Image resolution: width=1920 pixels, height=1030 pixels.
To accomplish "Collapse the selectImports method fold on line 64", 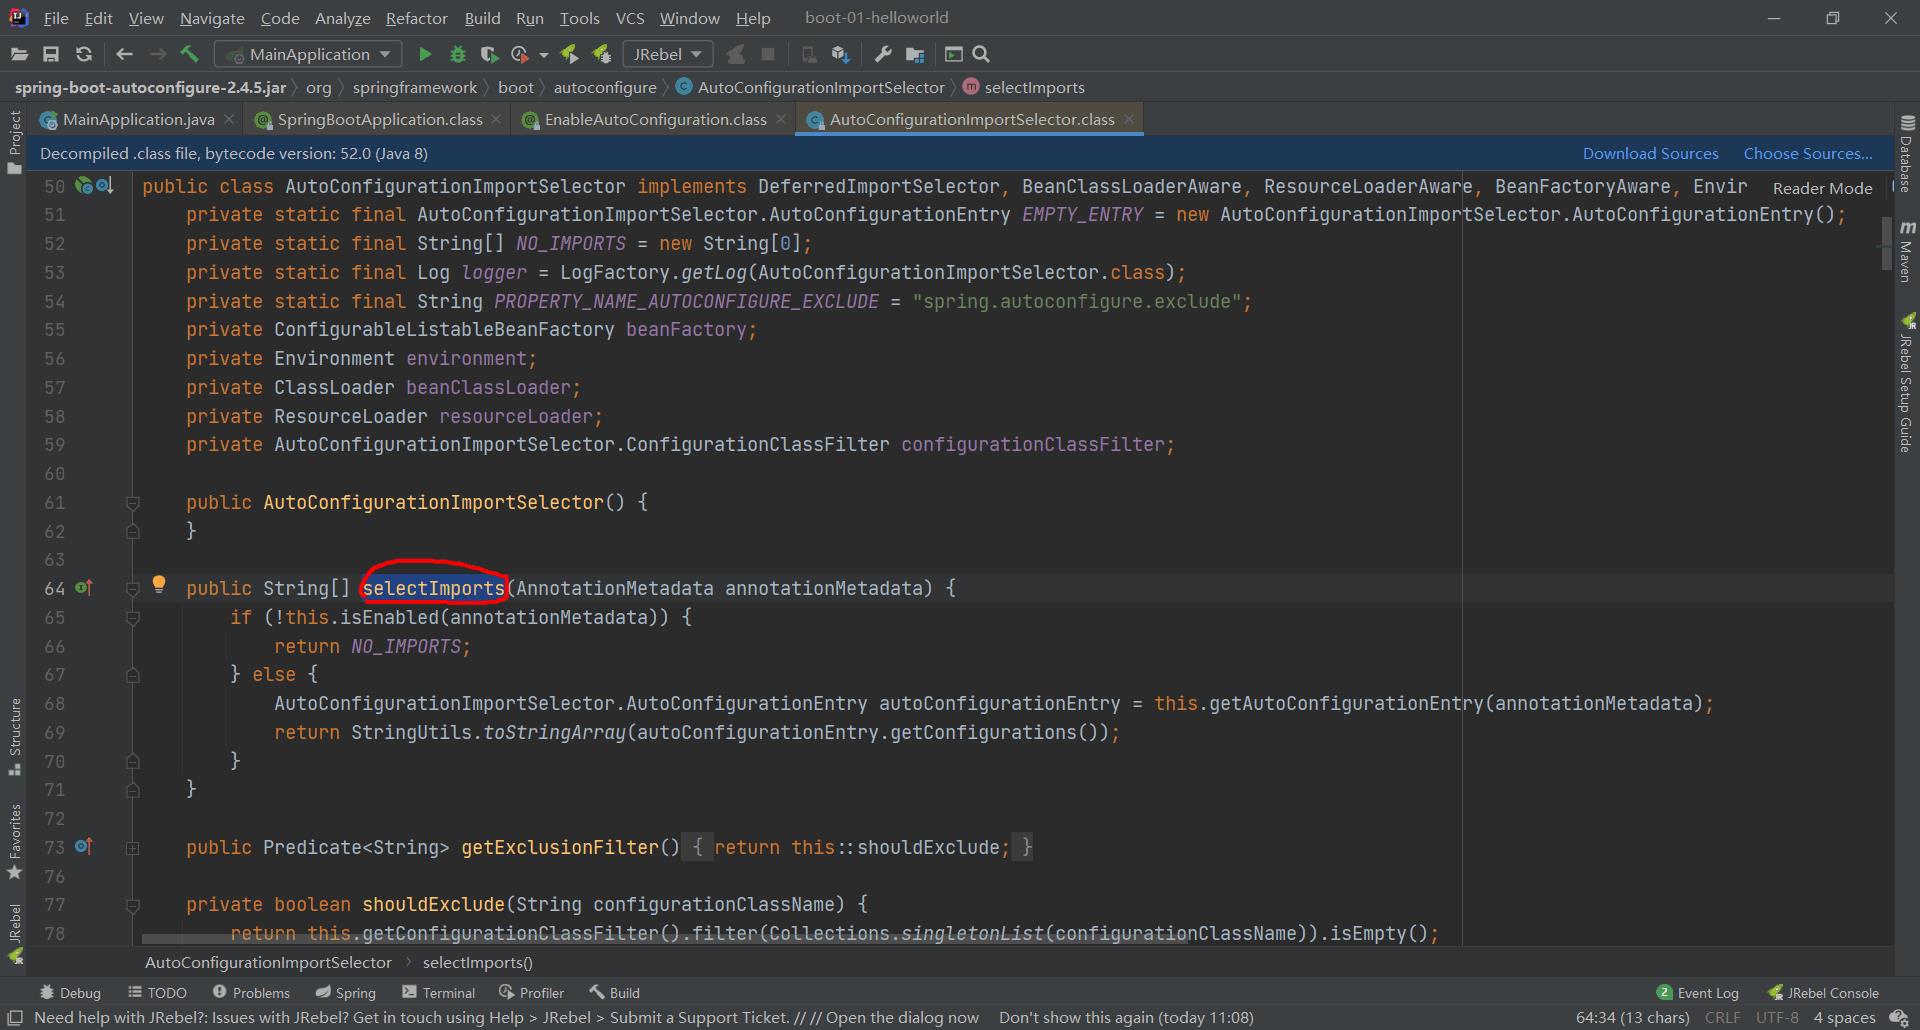I will (132, 589).
